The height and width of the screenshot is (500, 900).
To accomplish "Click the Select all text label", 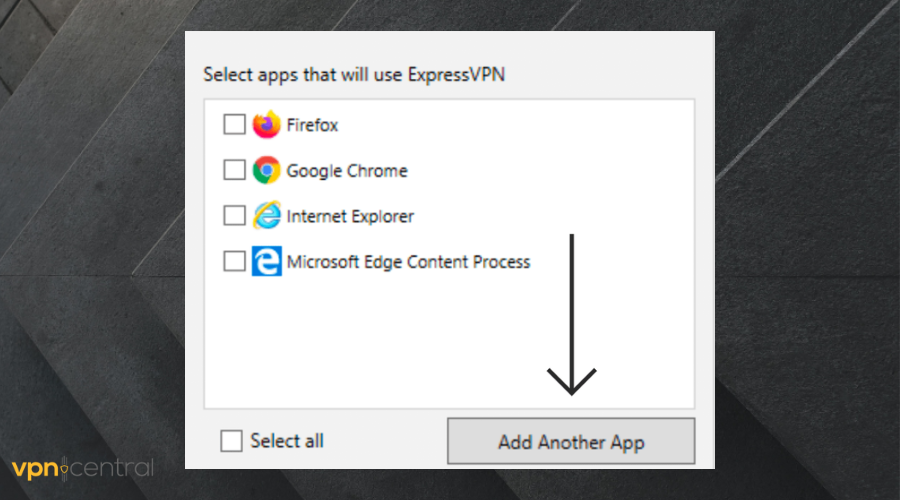I will [287, 441].
